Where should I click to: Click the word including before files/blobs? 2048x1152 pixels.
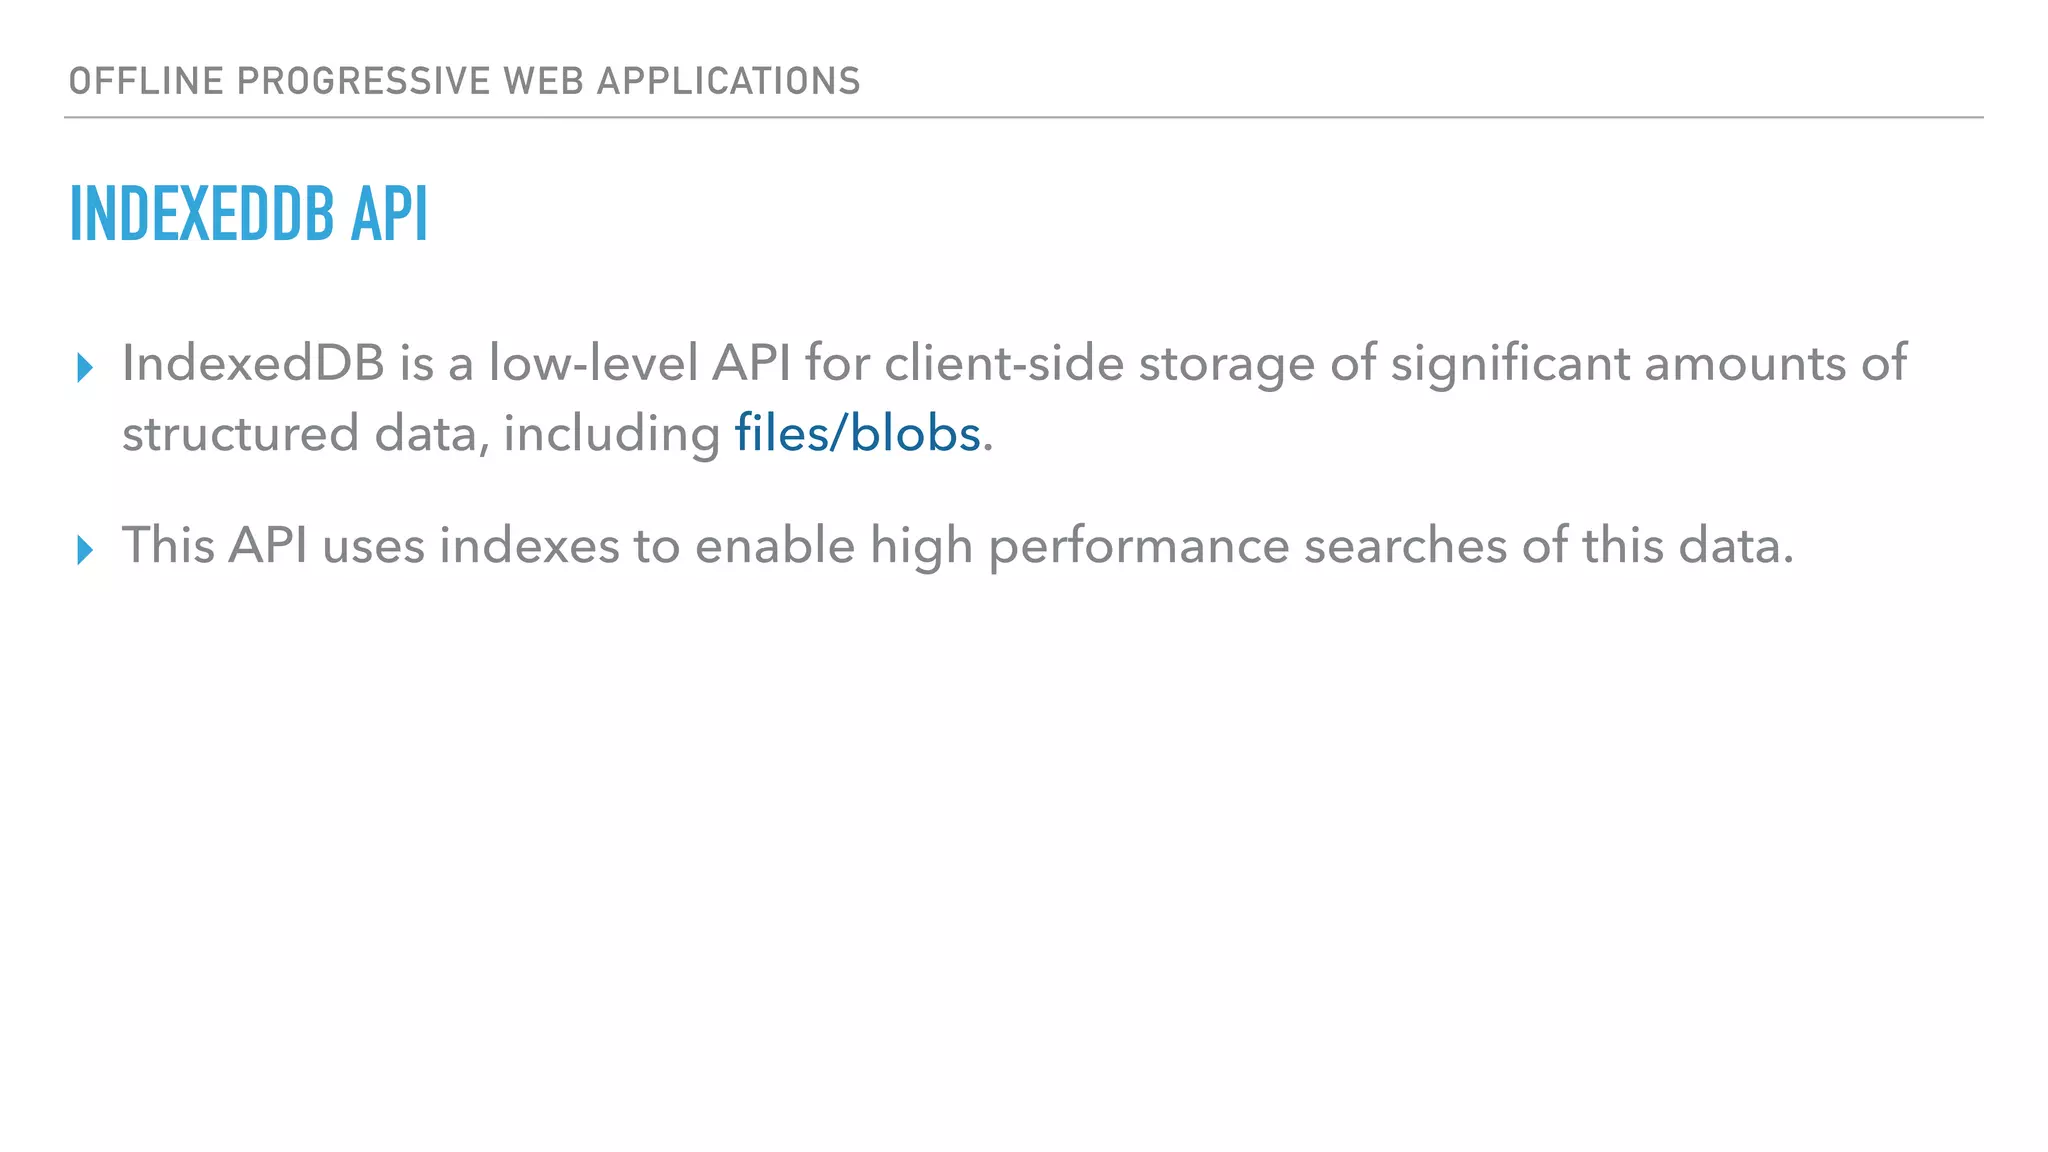612,435
